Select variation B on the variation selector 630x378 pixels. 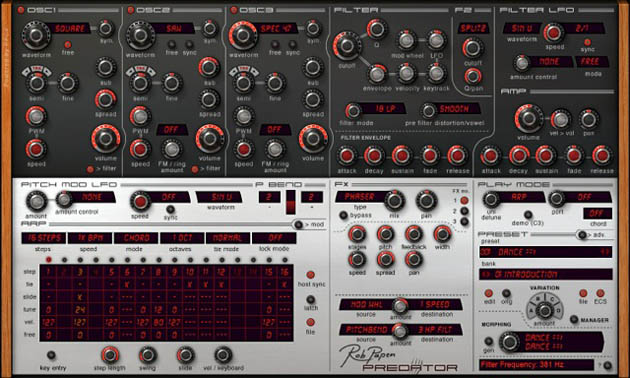538,298
